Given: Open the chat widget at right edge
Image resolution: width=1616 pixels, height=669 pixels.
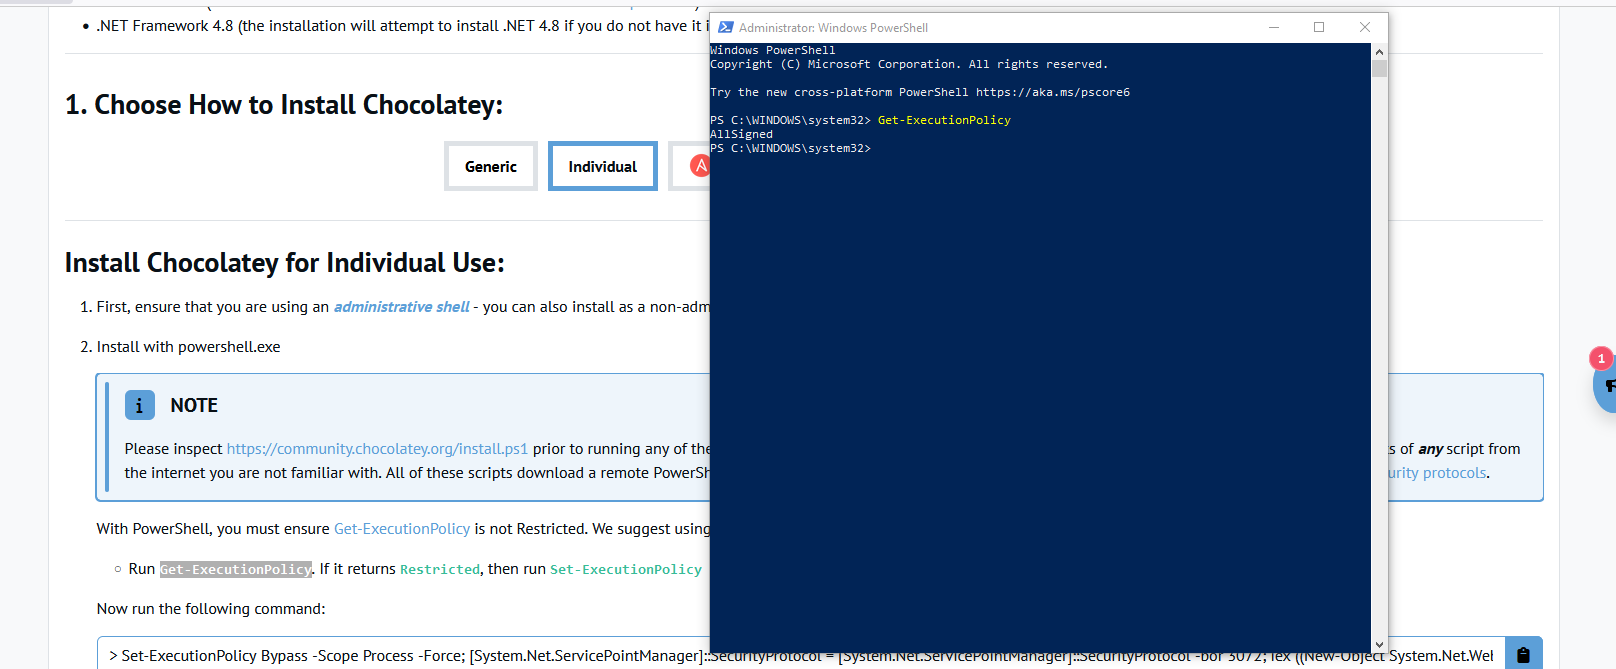Looking at the screenshot, I should [1606, 385].
